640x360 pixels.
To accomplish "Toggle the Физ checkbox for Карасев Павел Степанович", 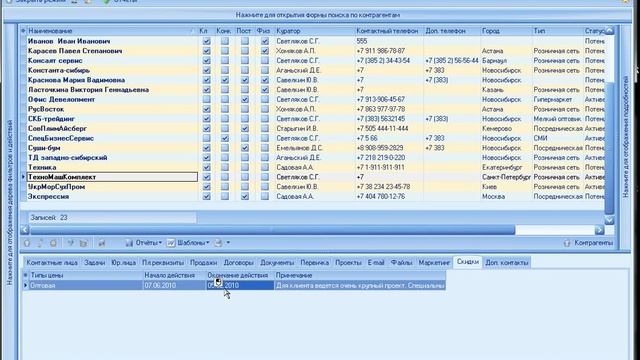I will (265, 51).
